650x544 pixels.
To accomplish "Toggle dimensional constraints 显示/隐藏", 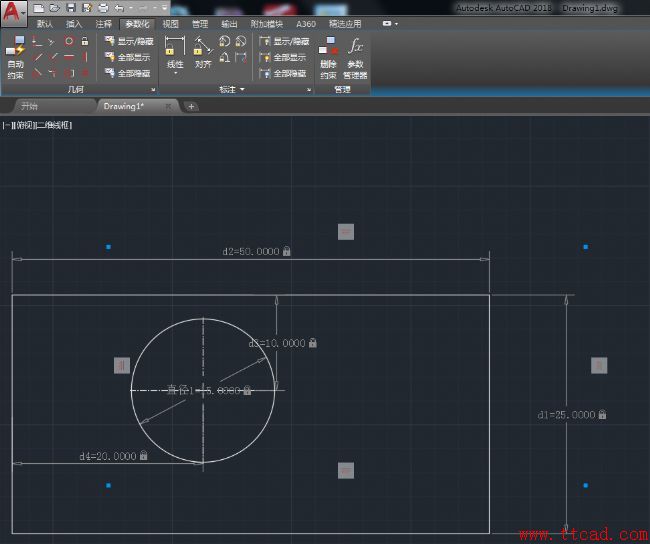I will (284, 41).
